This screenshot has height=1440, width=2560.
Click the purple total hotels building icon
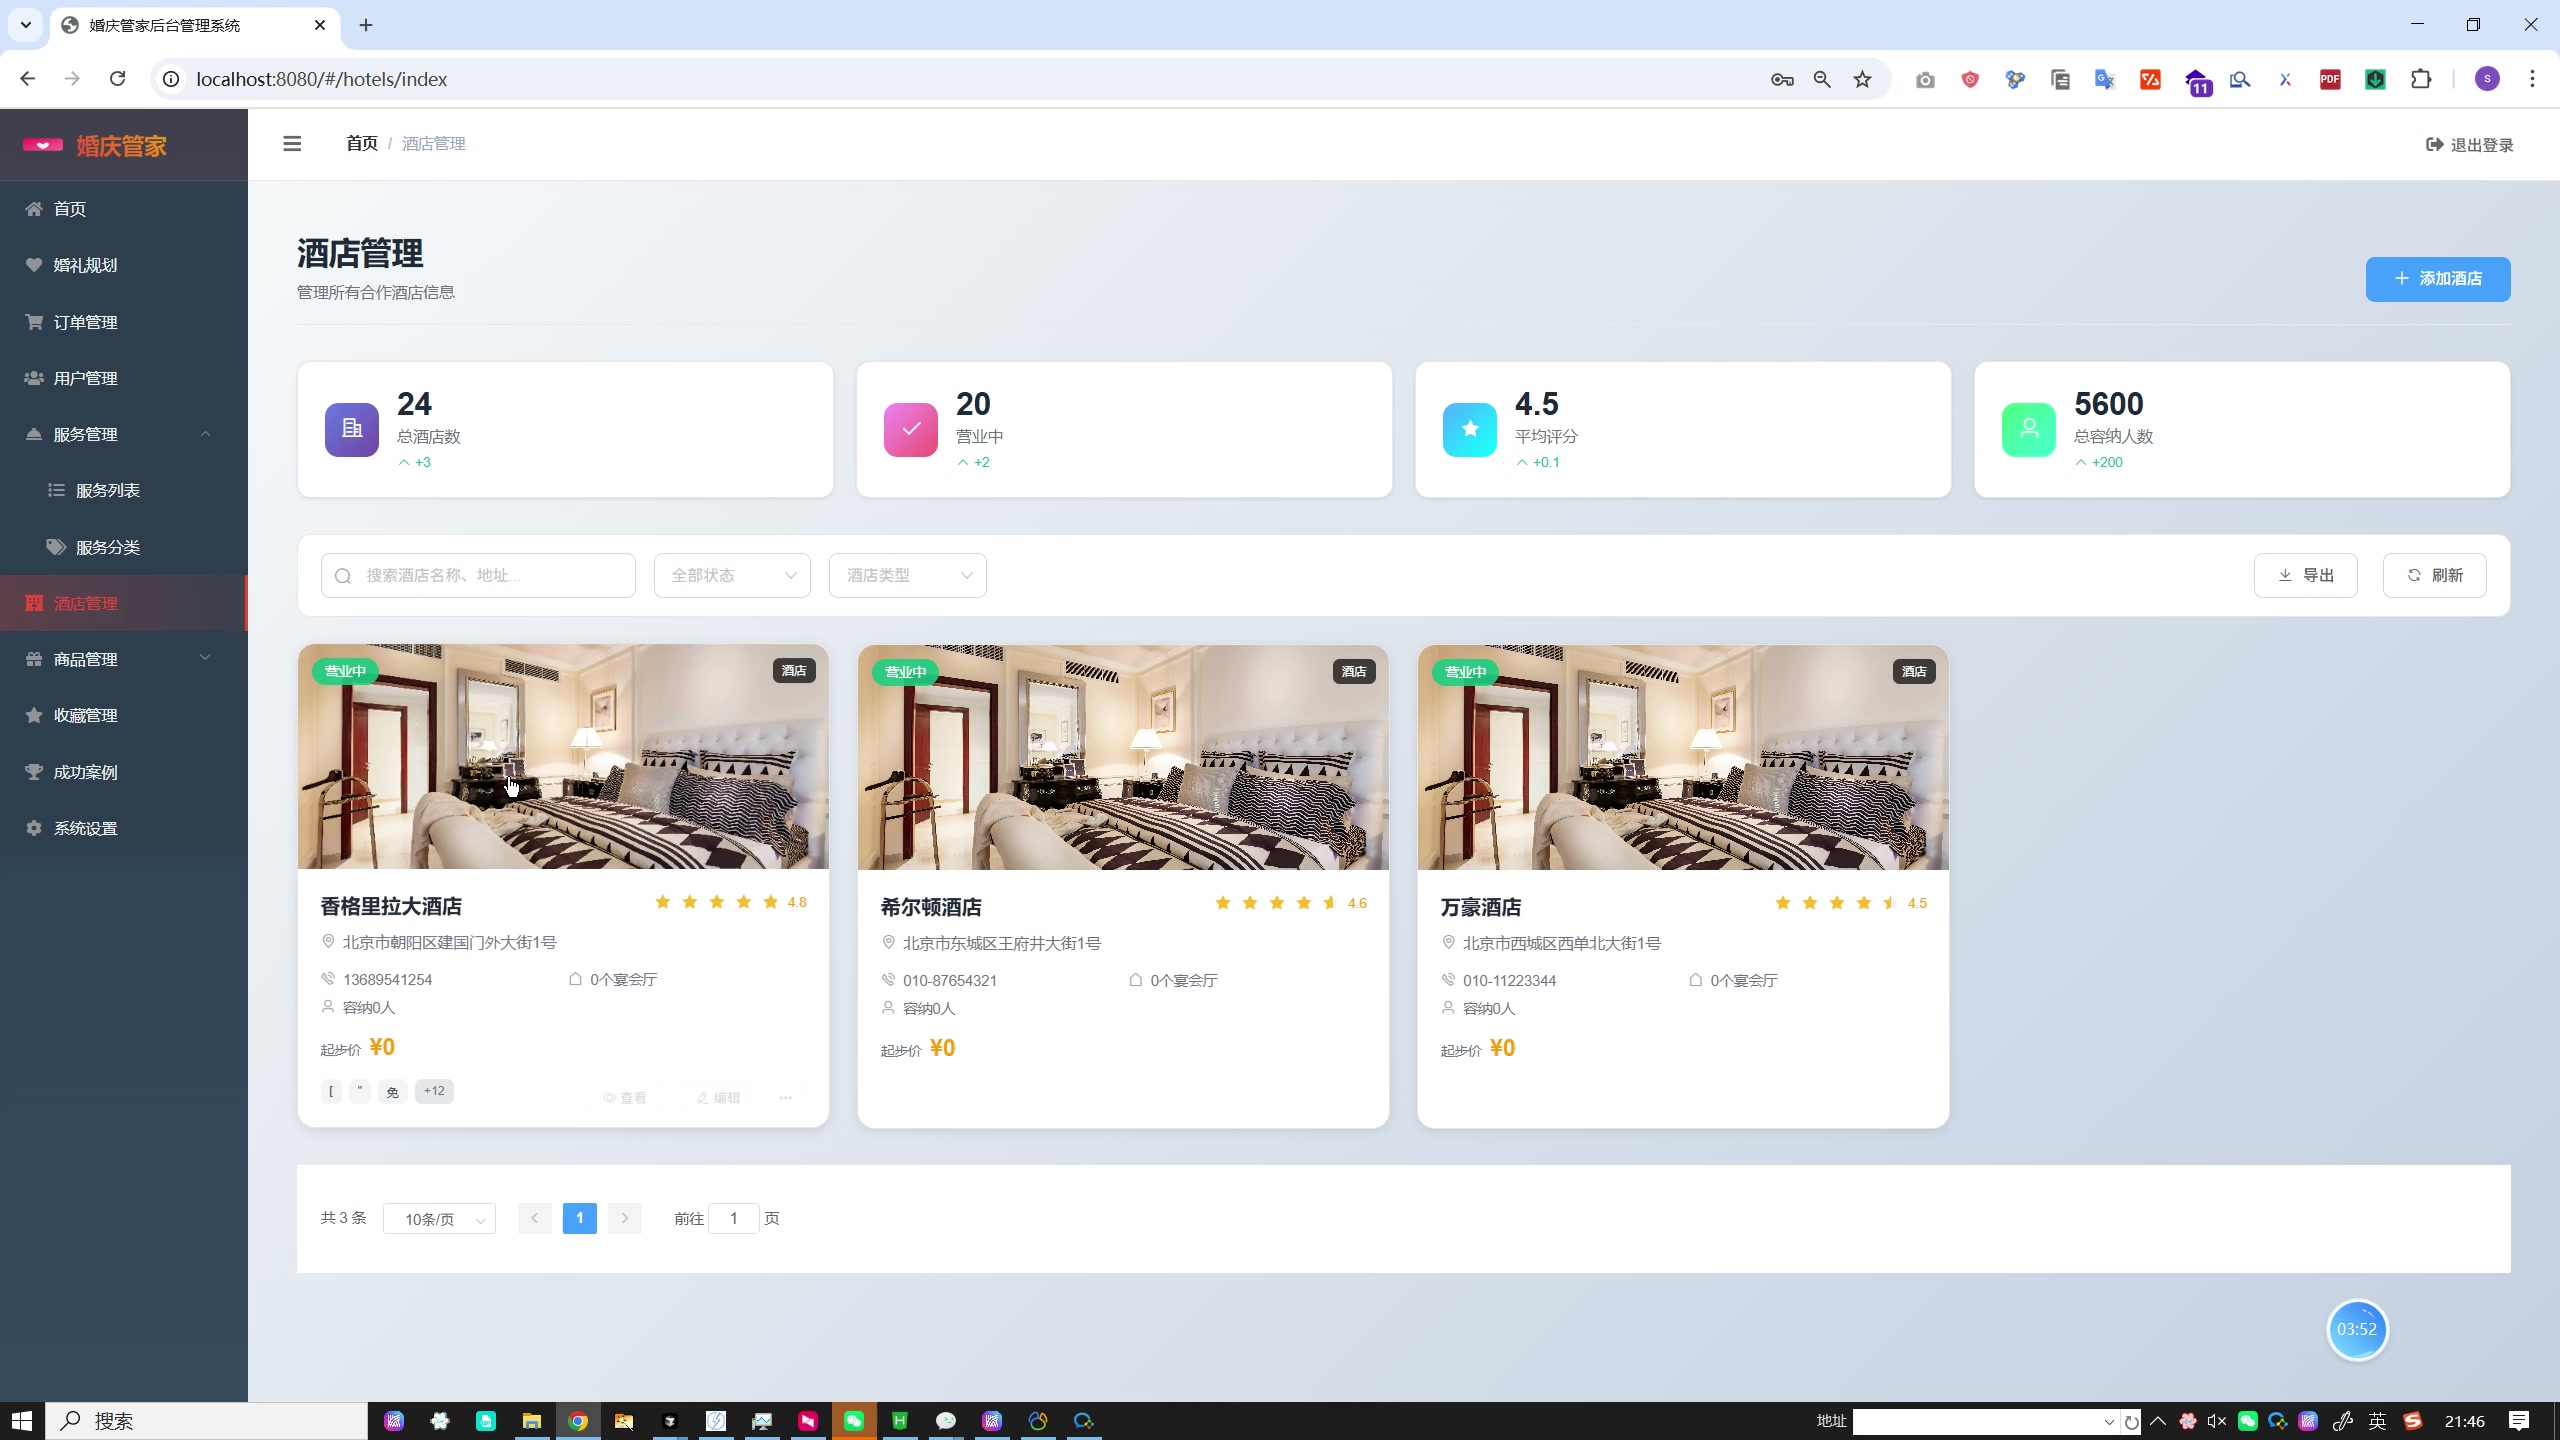tap(351, 429)
